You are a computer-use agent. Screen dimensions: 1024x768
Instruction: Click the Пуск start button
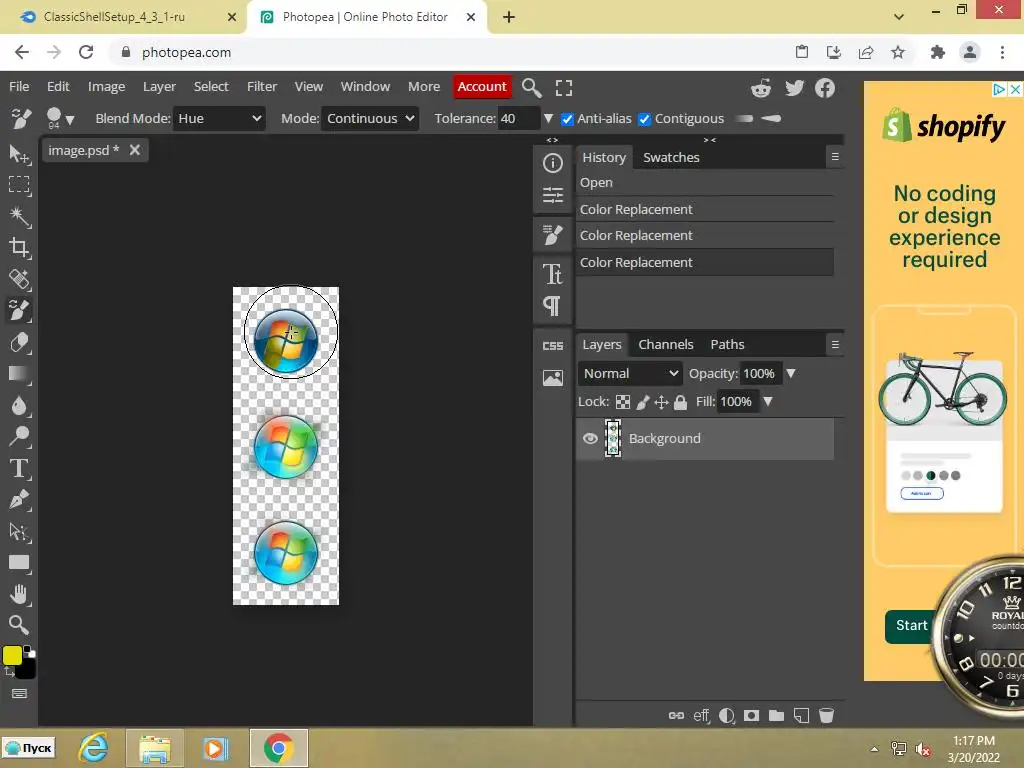pyautogui.click(x=29, y=748)
